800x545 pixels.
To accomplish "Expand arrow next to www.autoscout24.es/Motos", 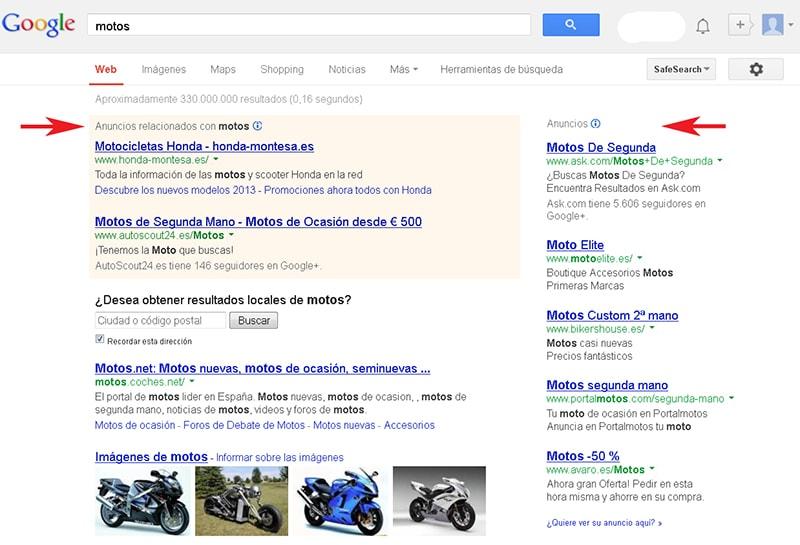I will click(x=231, y=235).
